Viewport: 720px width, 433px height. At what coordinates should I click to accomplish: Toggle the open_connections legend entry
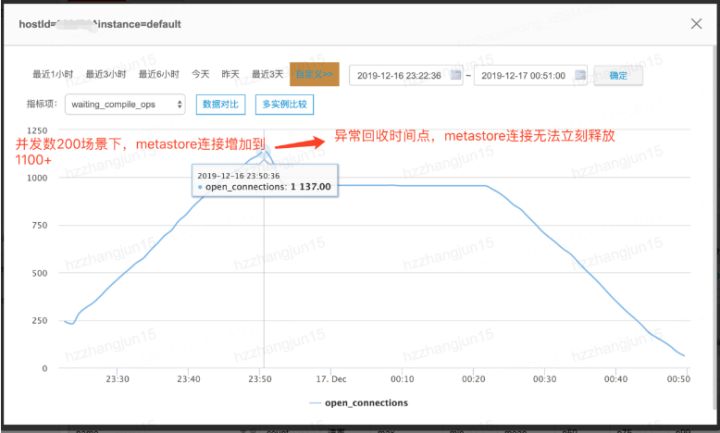click(359, 403)
